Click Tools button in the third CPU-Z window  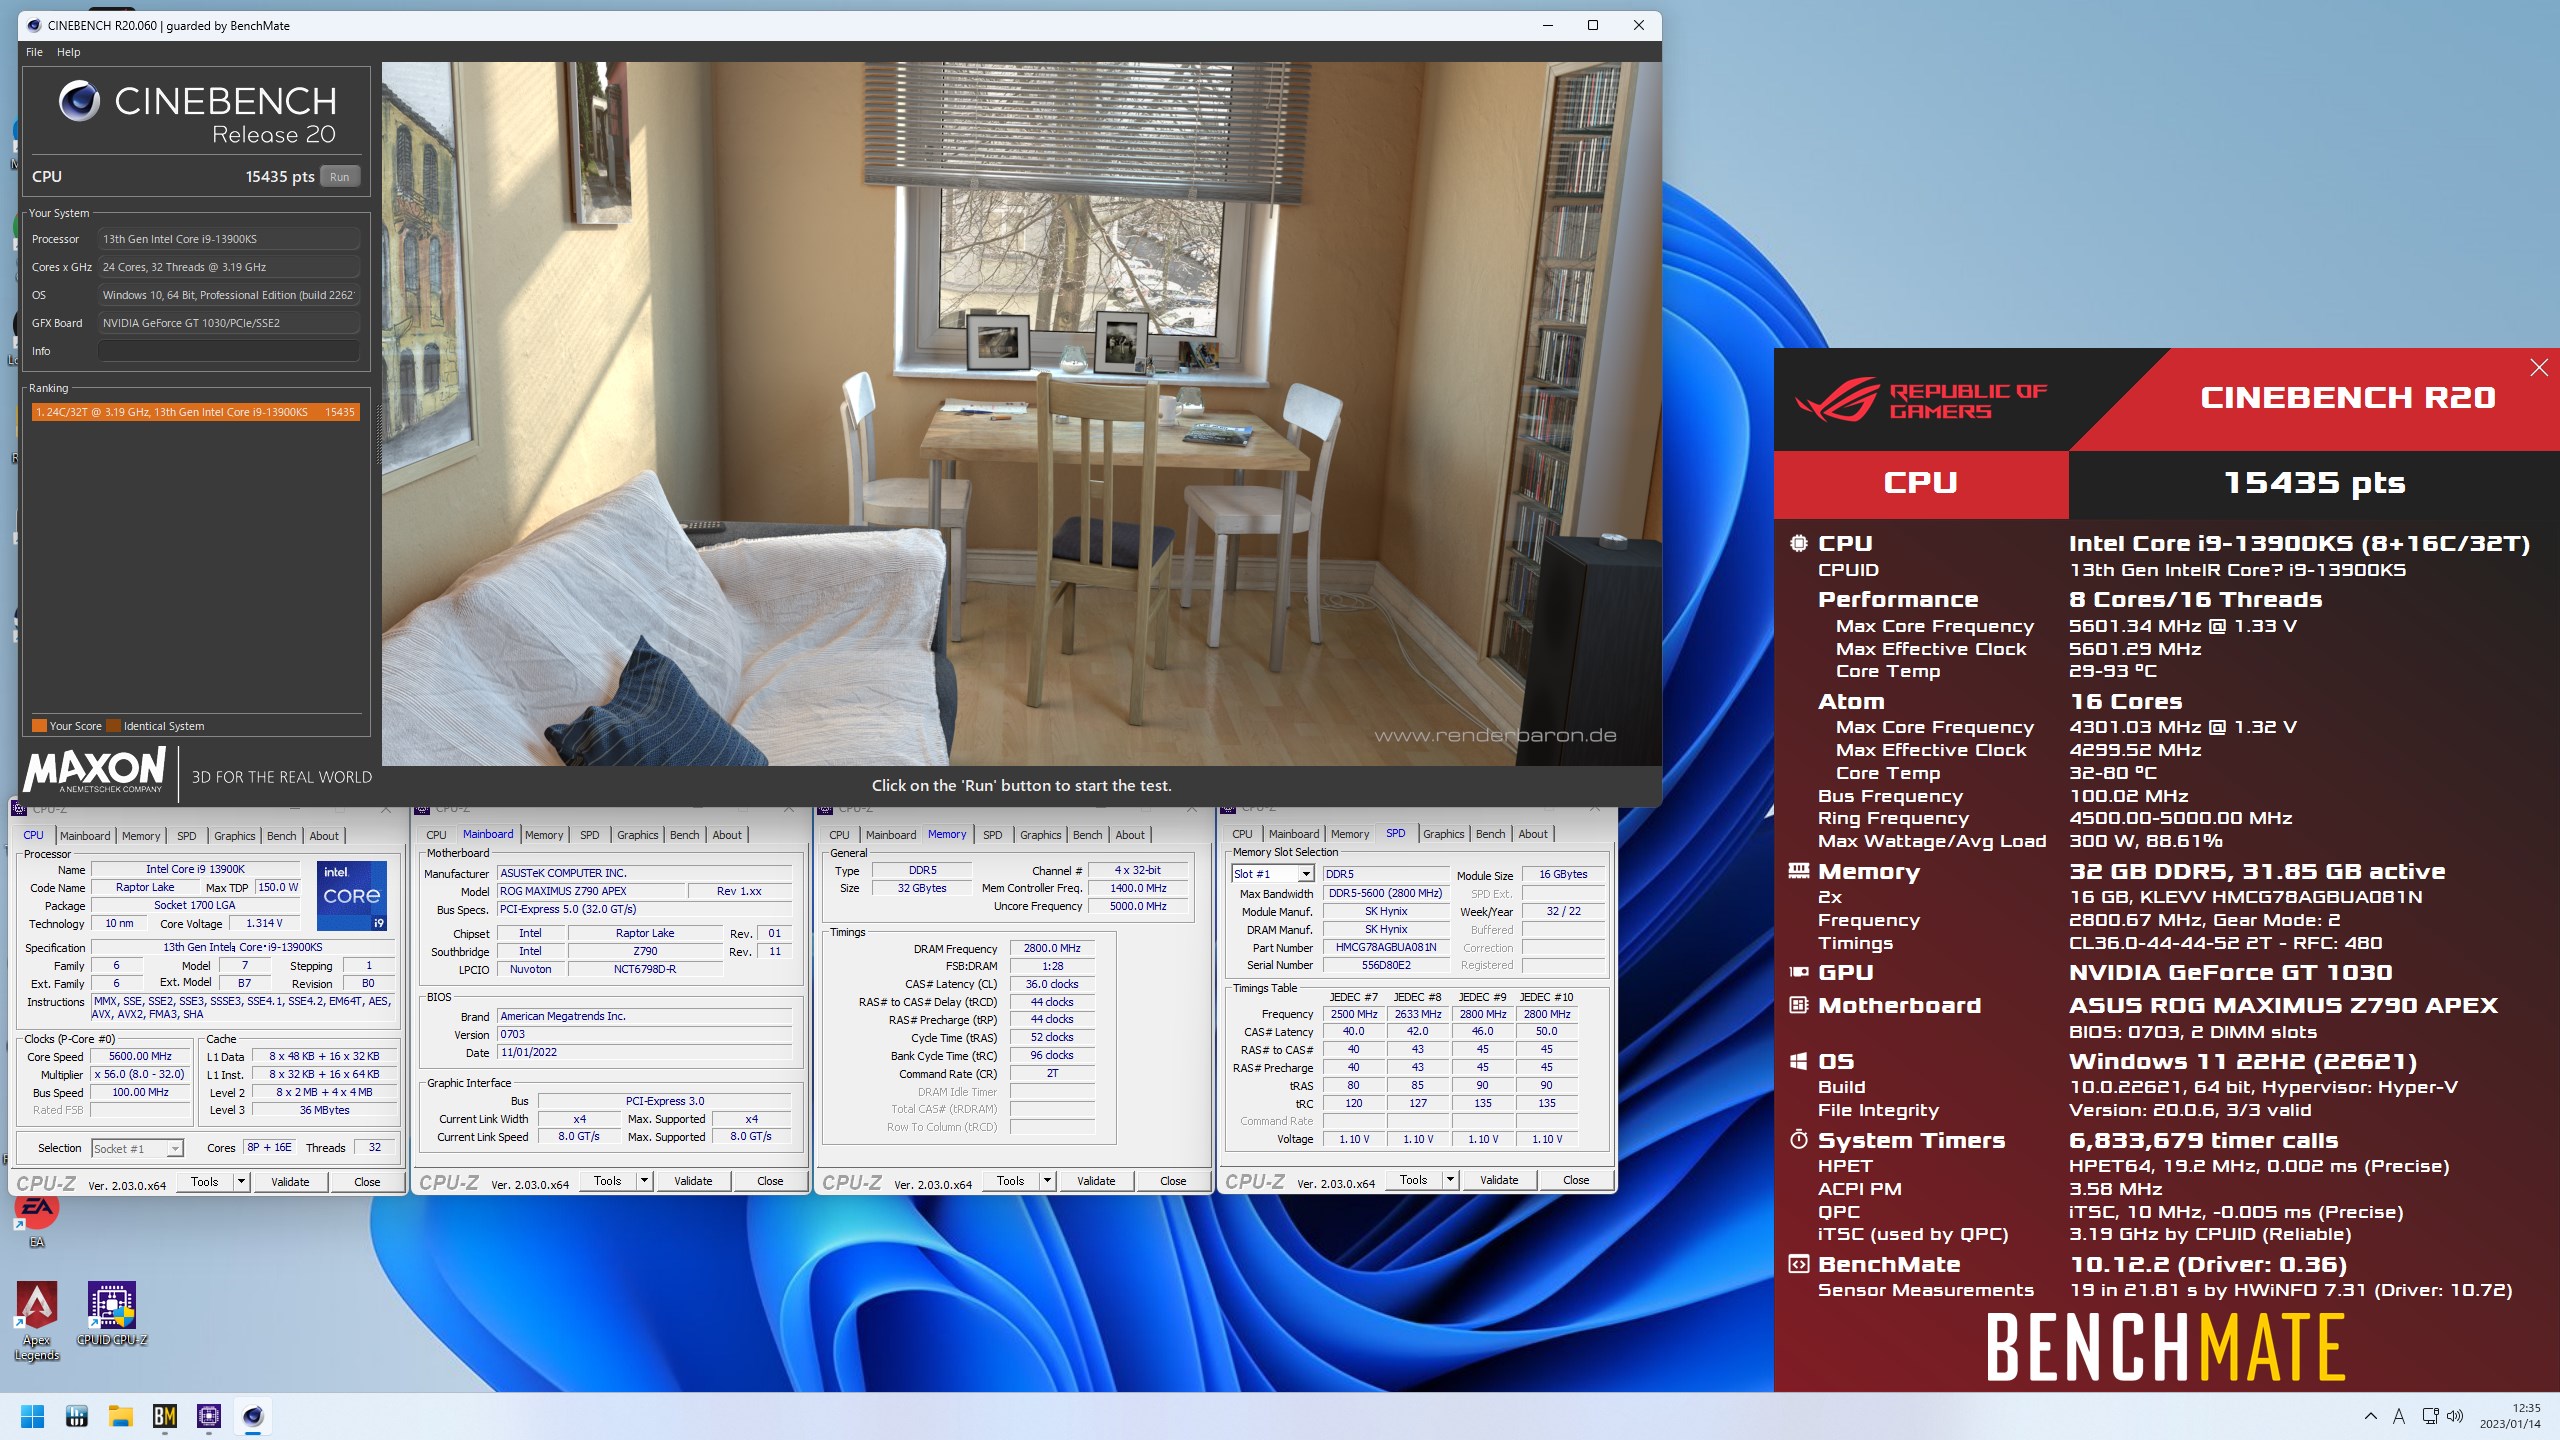pos(1010,1181)
